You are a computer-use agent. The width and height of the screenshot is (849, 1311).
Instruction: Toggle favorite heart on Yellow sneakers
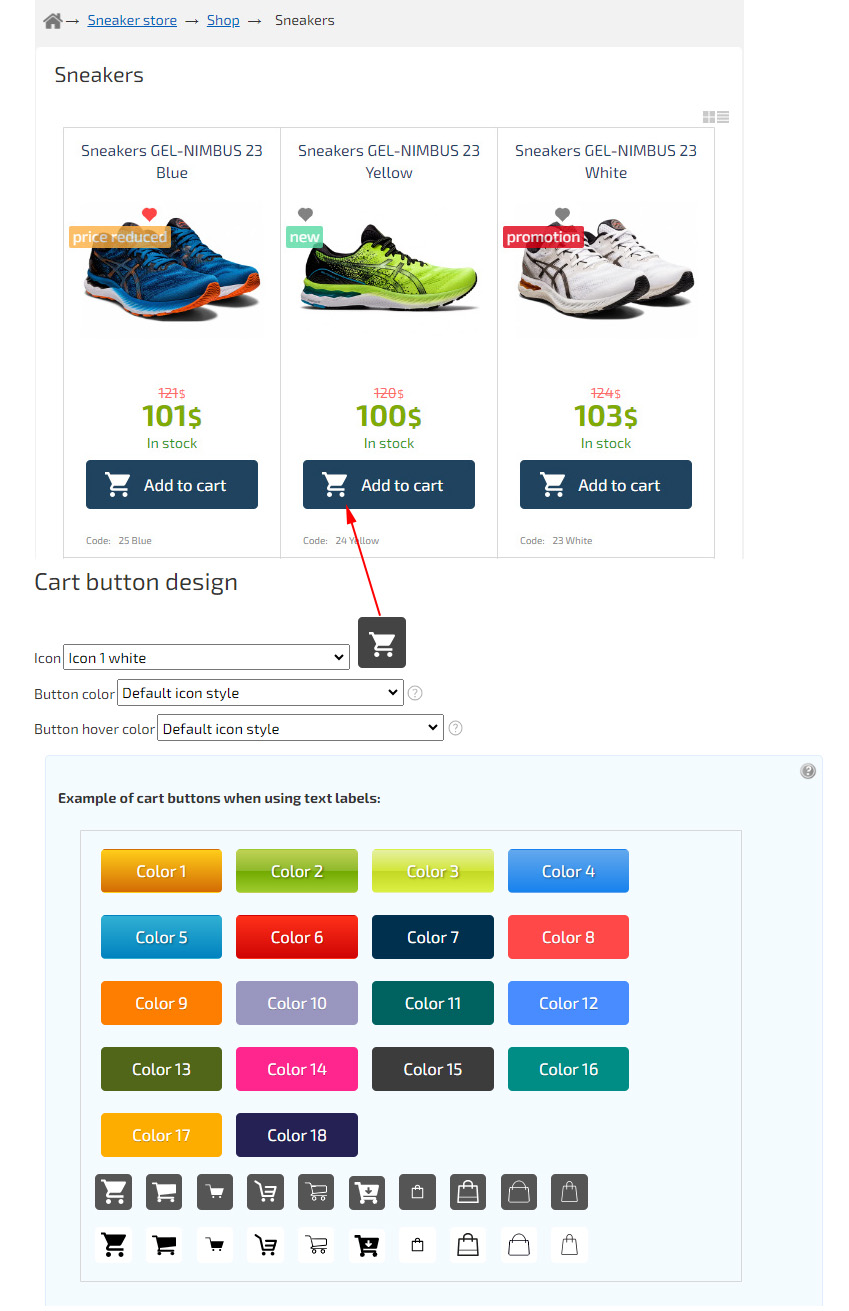306,214
